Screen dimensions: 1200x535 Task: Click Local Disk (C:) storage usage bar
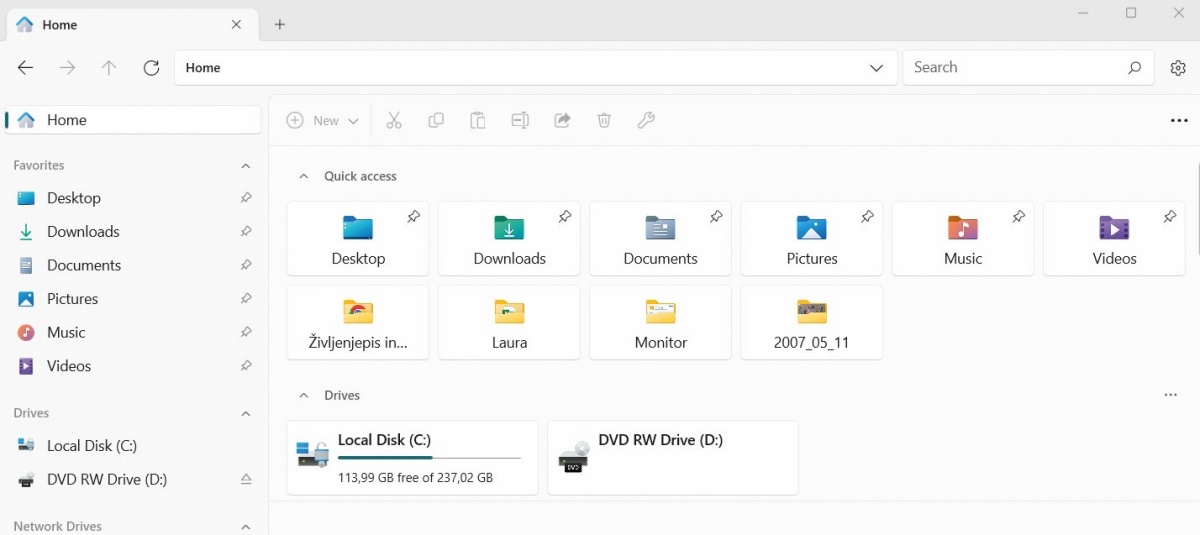point(430,458)
